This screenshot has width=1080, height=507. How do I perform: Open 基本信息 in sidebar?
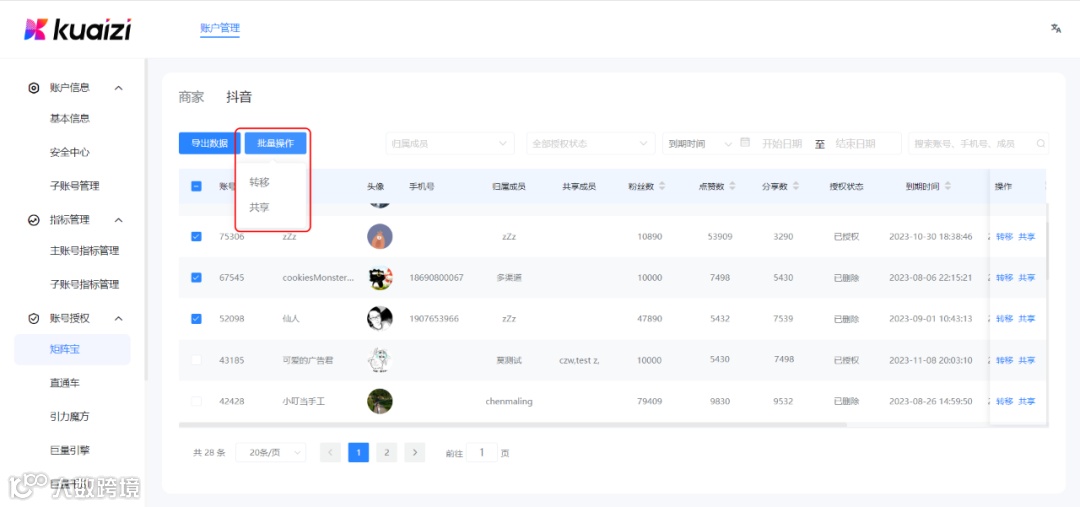click(70, 118)
